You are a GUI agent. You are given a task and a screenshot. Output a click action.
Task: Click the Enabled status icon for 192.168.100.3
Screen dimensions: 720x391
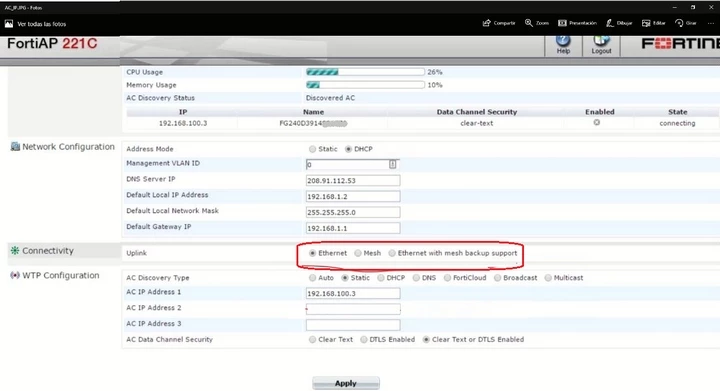(596, 123)
